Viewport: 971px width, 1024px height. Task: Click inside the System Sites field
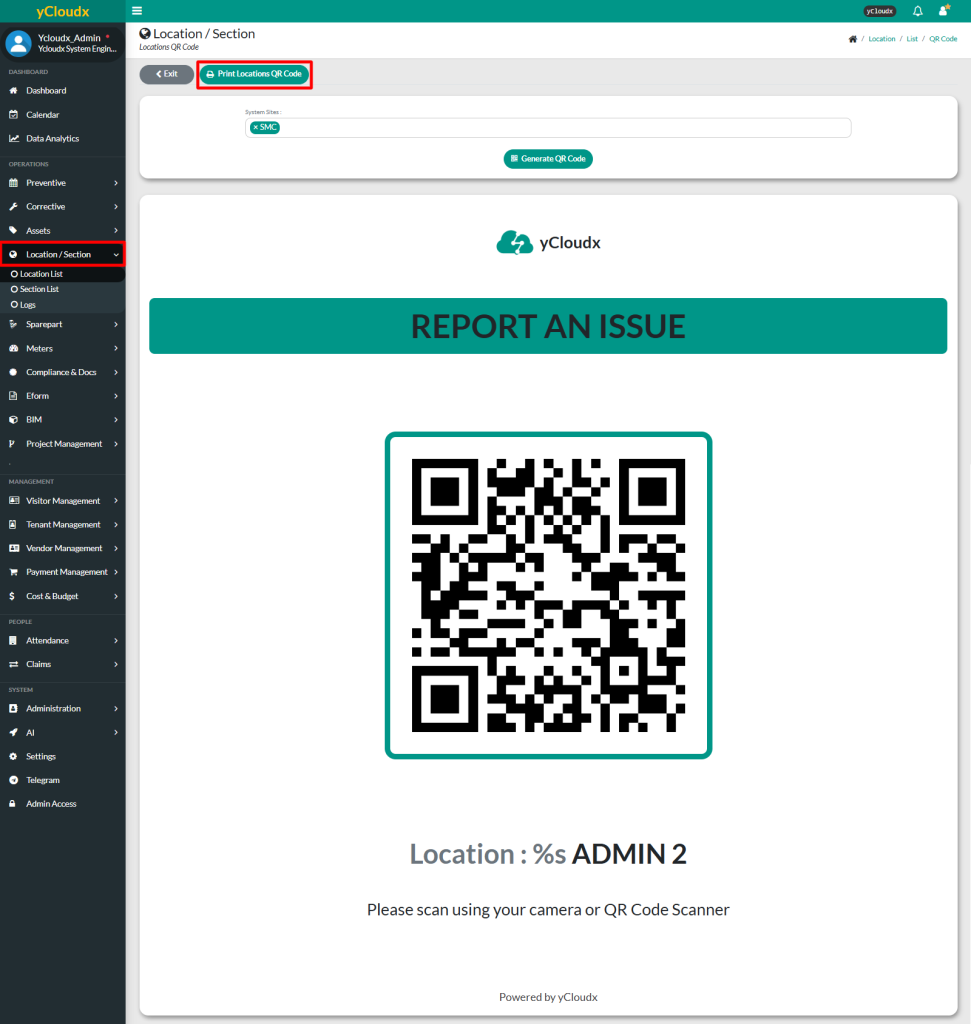548,127
